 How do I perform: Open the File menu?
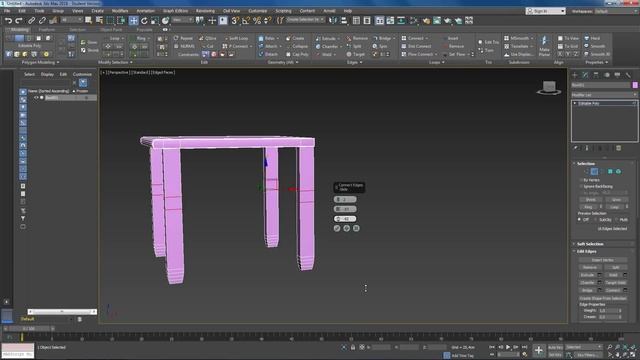pos(7,11)
